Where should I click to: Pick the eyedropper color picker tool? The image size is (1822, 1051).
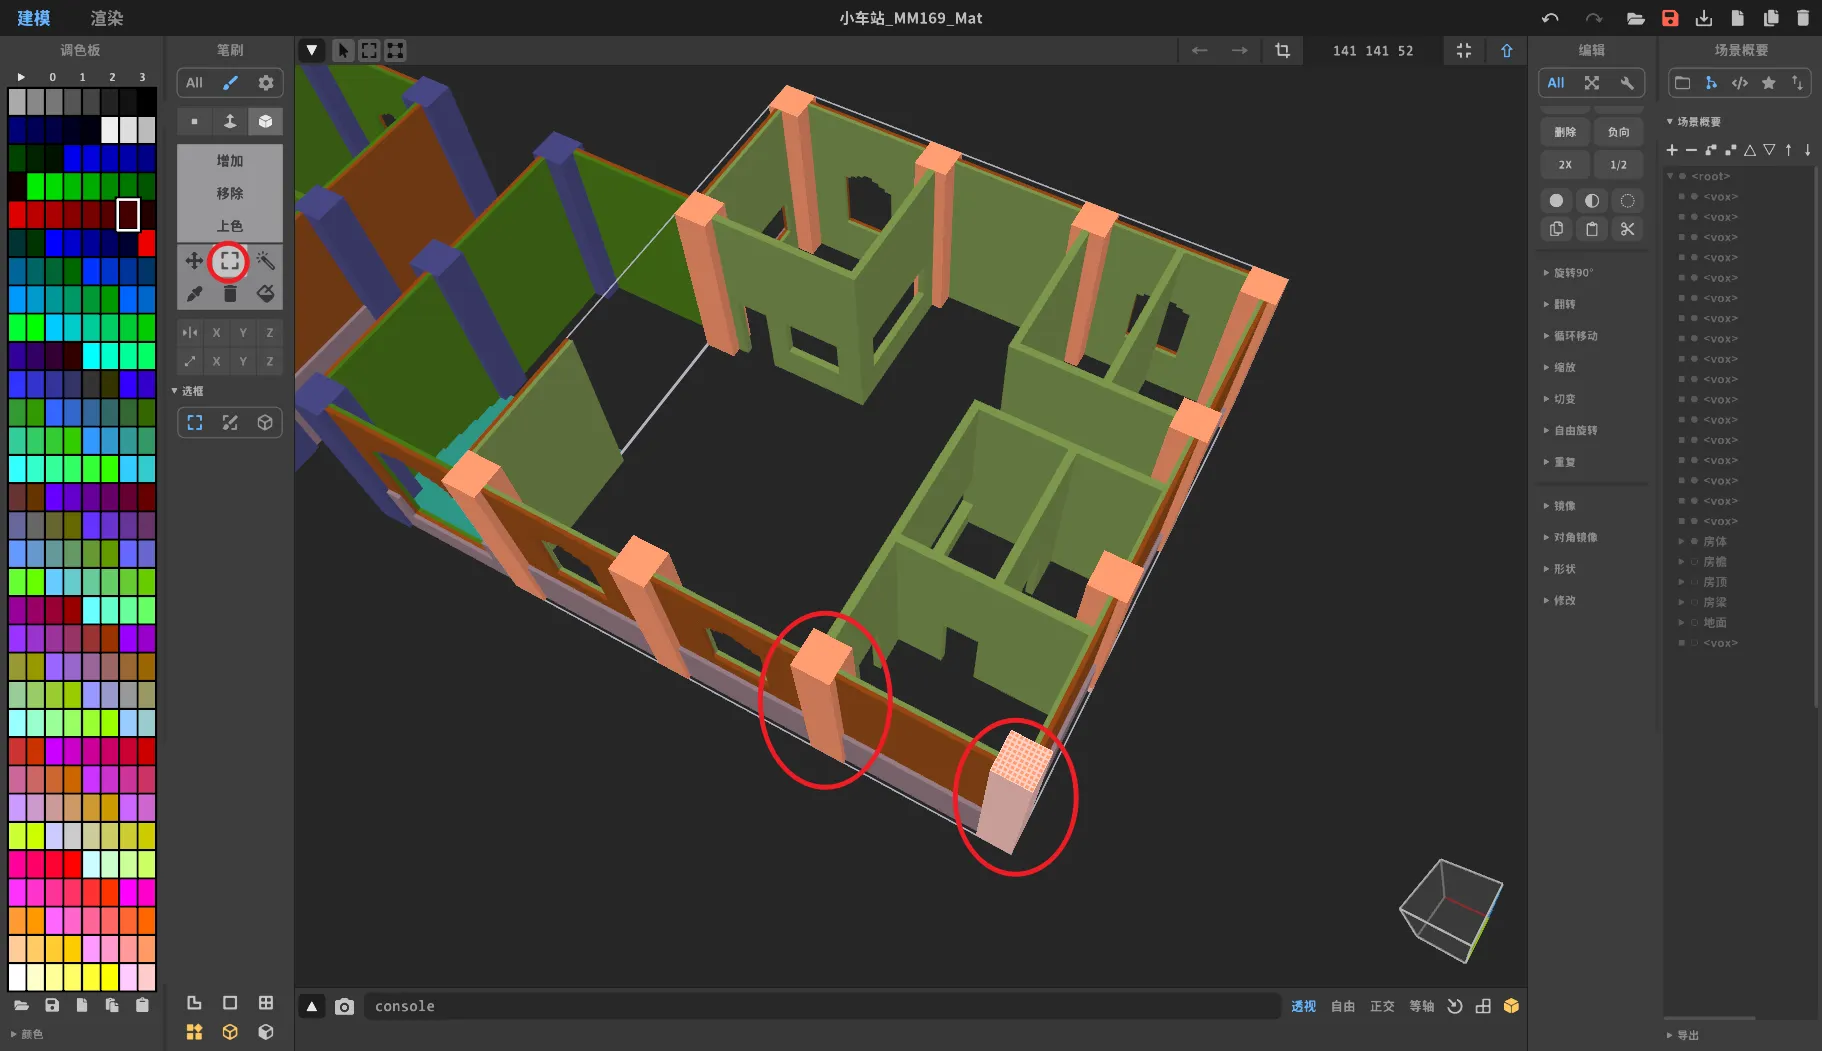(194, 293)
